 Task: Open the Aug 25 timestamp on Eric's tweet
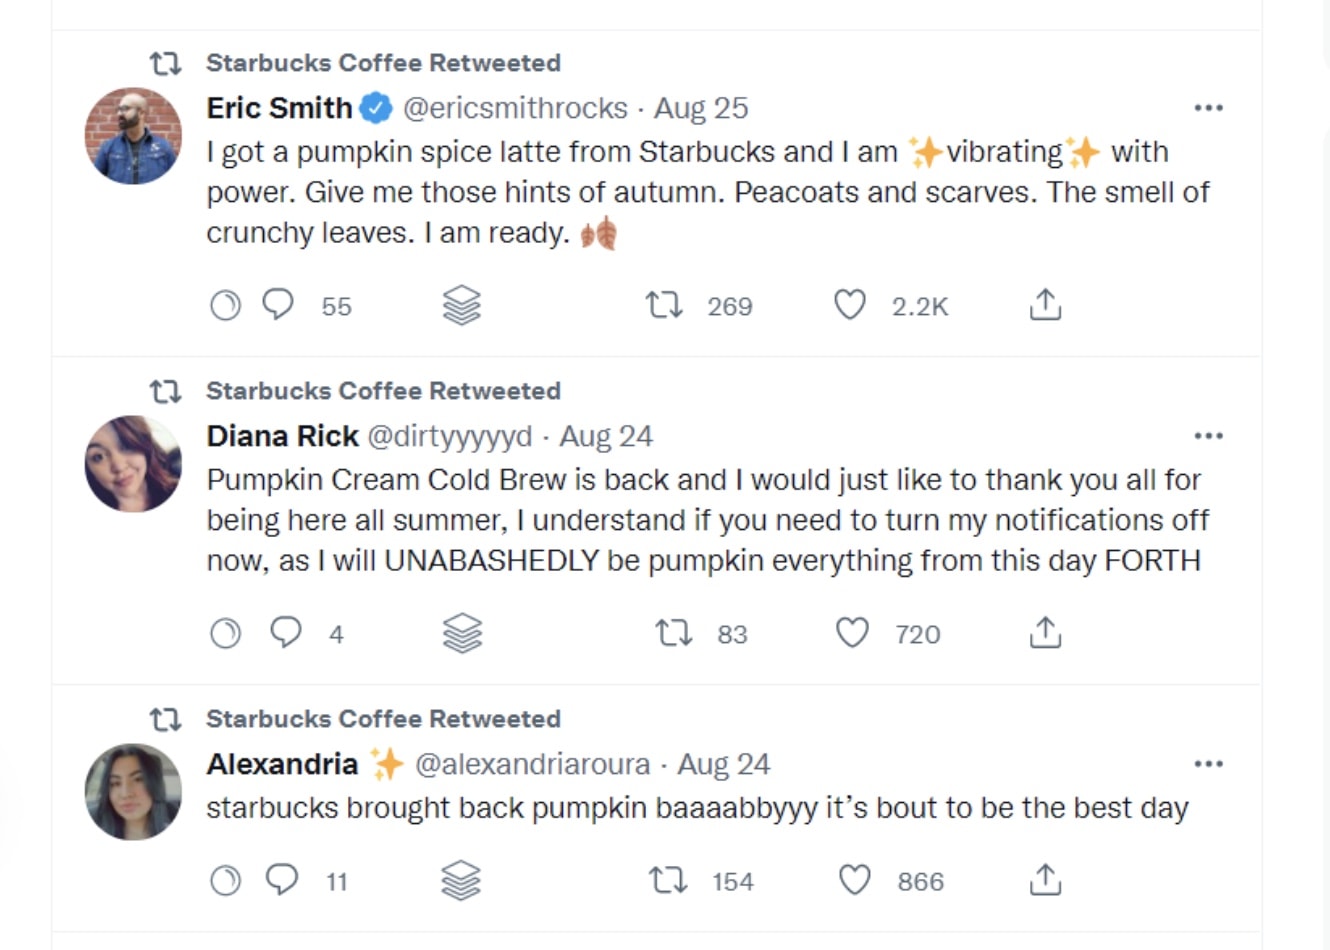701,108
